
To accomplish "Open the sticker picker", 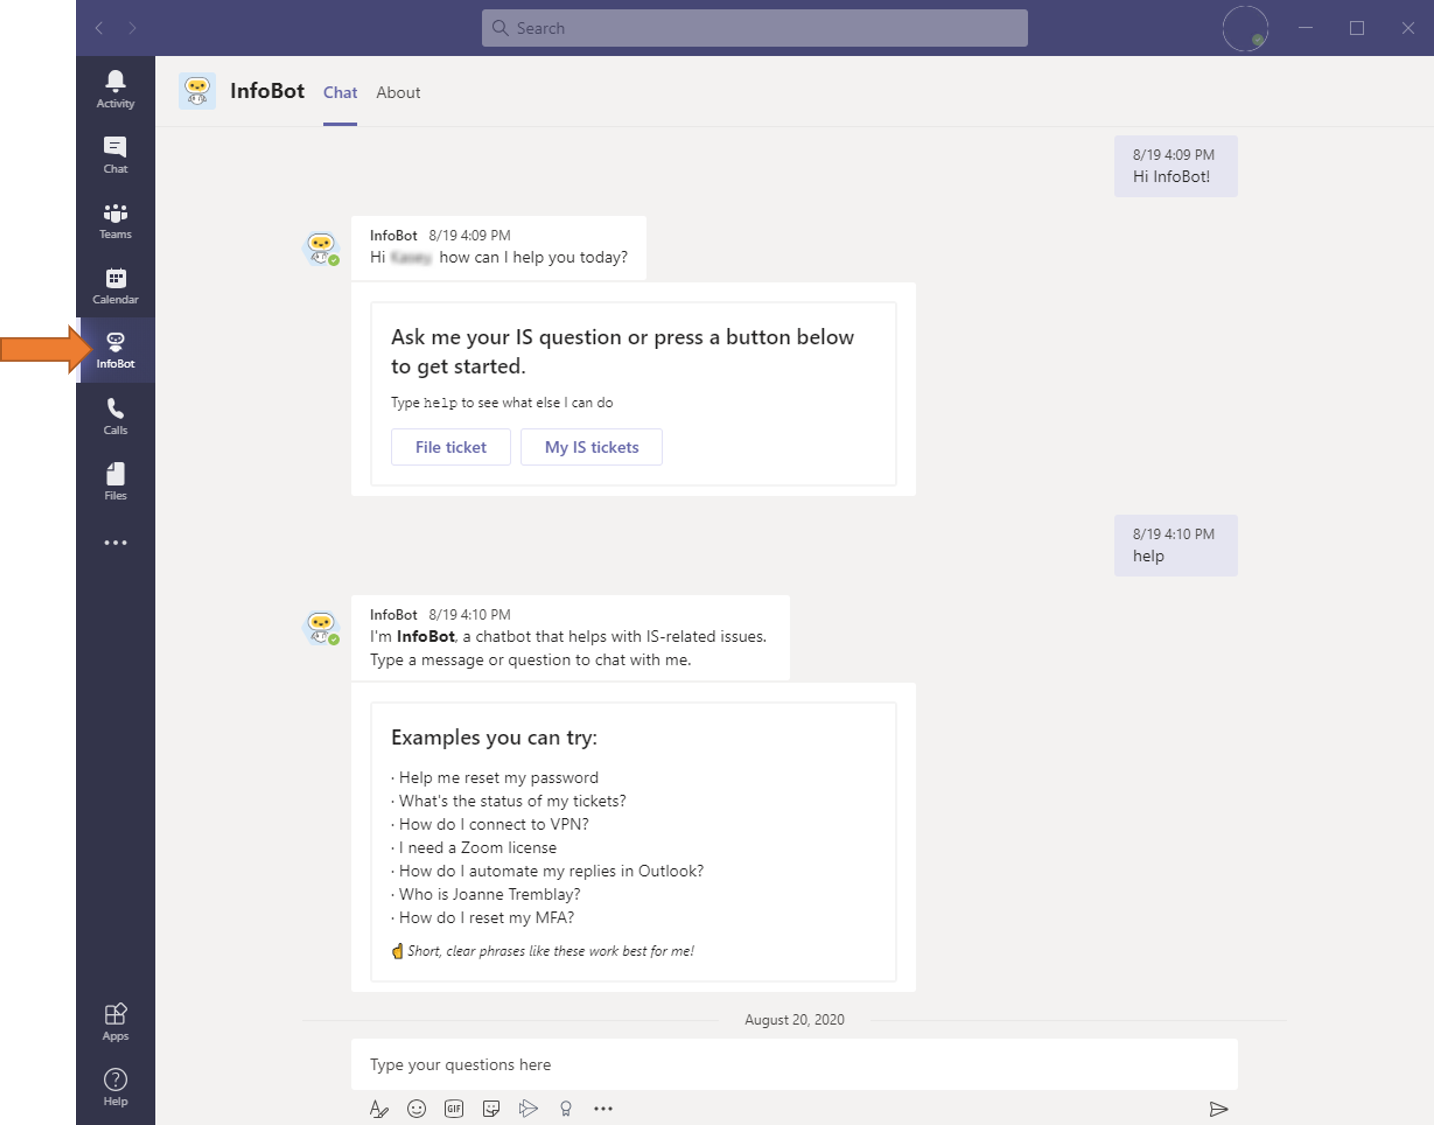I will click(491, 1109).
